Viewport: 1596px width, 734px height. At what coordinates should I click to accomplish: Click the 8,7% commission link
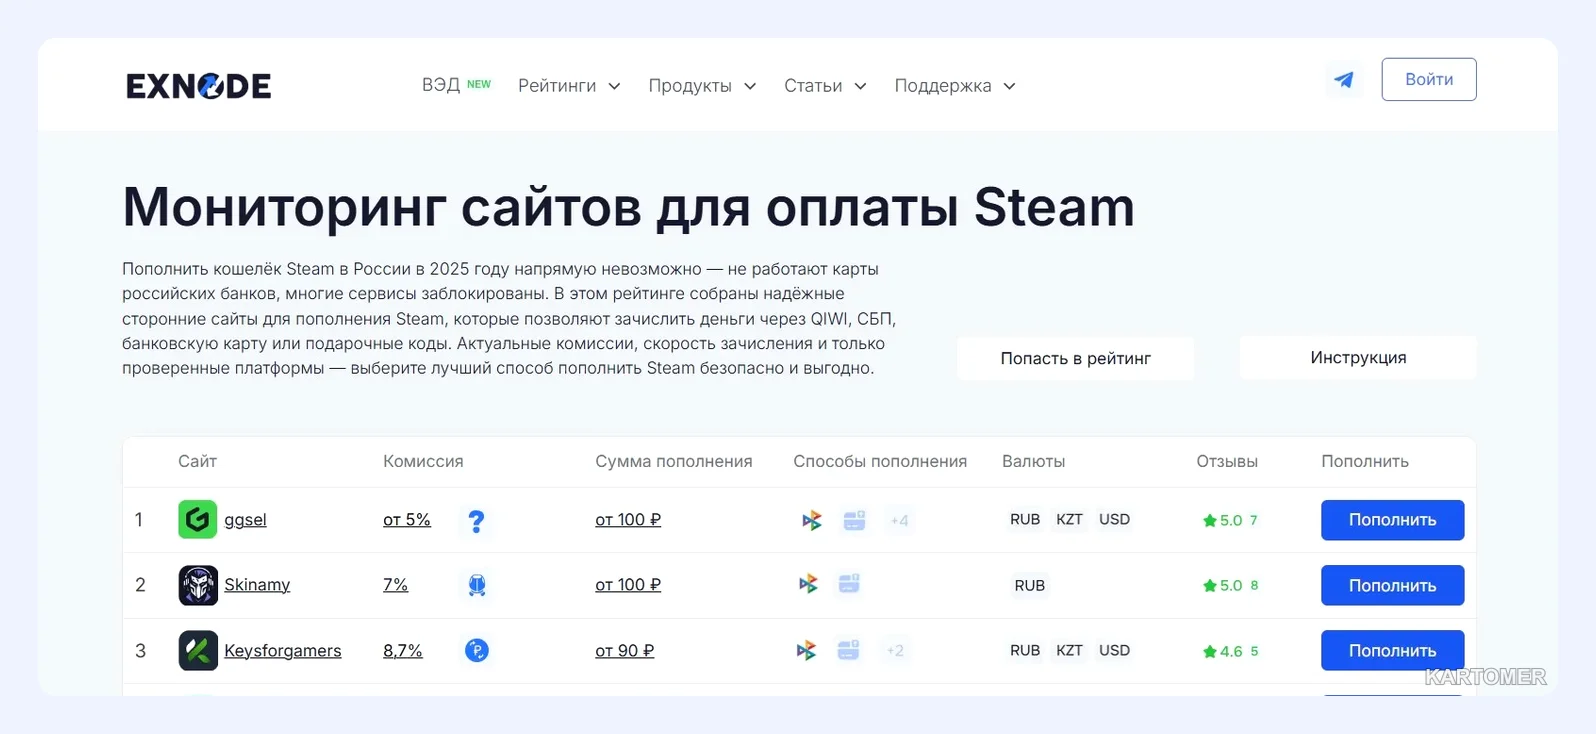[403, 651]
